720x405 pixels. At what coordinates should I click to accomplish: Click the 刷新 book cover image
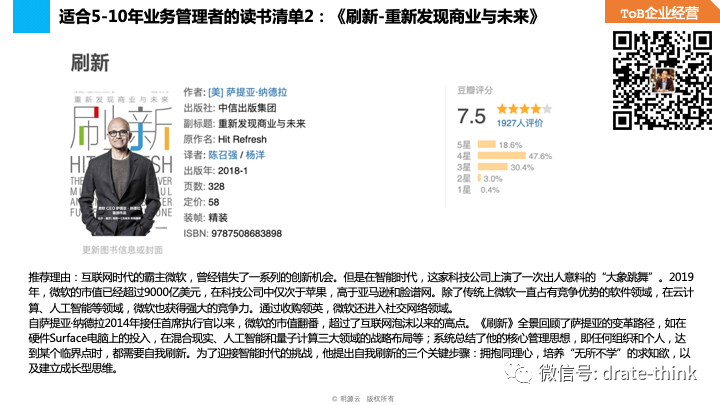click(121, 164)
